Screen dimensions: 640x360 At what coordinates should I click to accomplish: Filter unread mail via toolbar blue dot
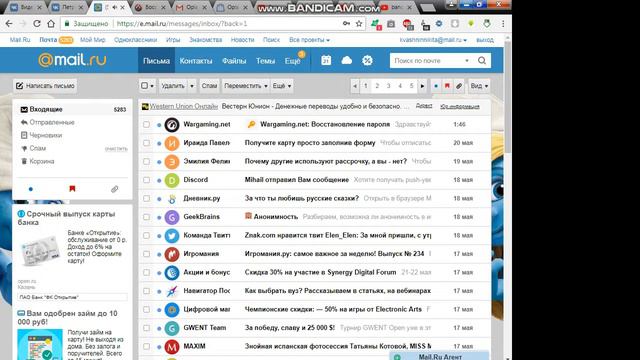click(436, 86)
